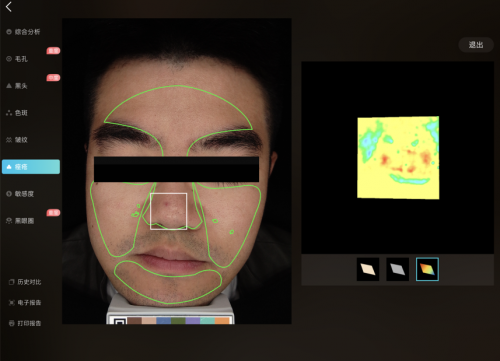Click the 敏感度 sensitivity icon
The image size is (500, 361).
9,194
